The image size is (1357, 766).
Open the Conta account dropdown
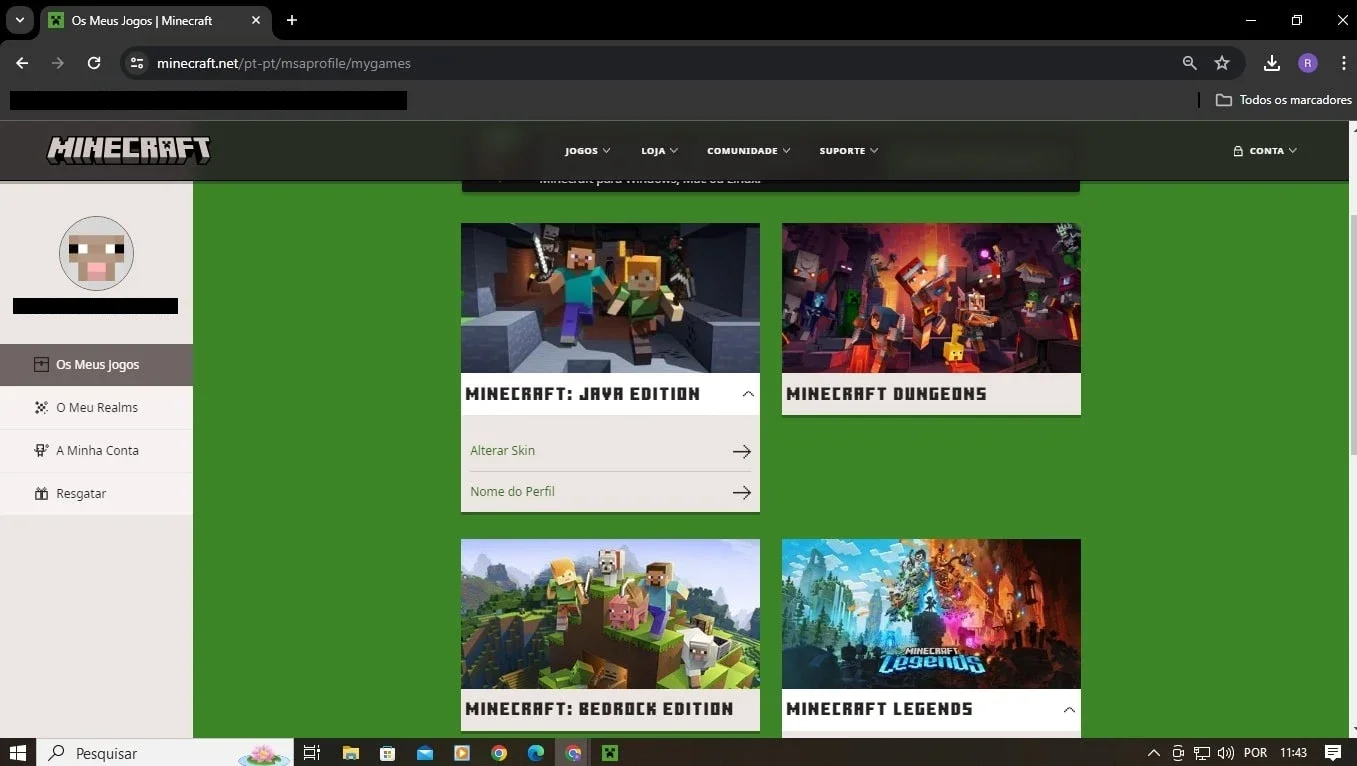tap(1265, 151)
